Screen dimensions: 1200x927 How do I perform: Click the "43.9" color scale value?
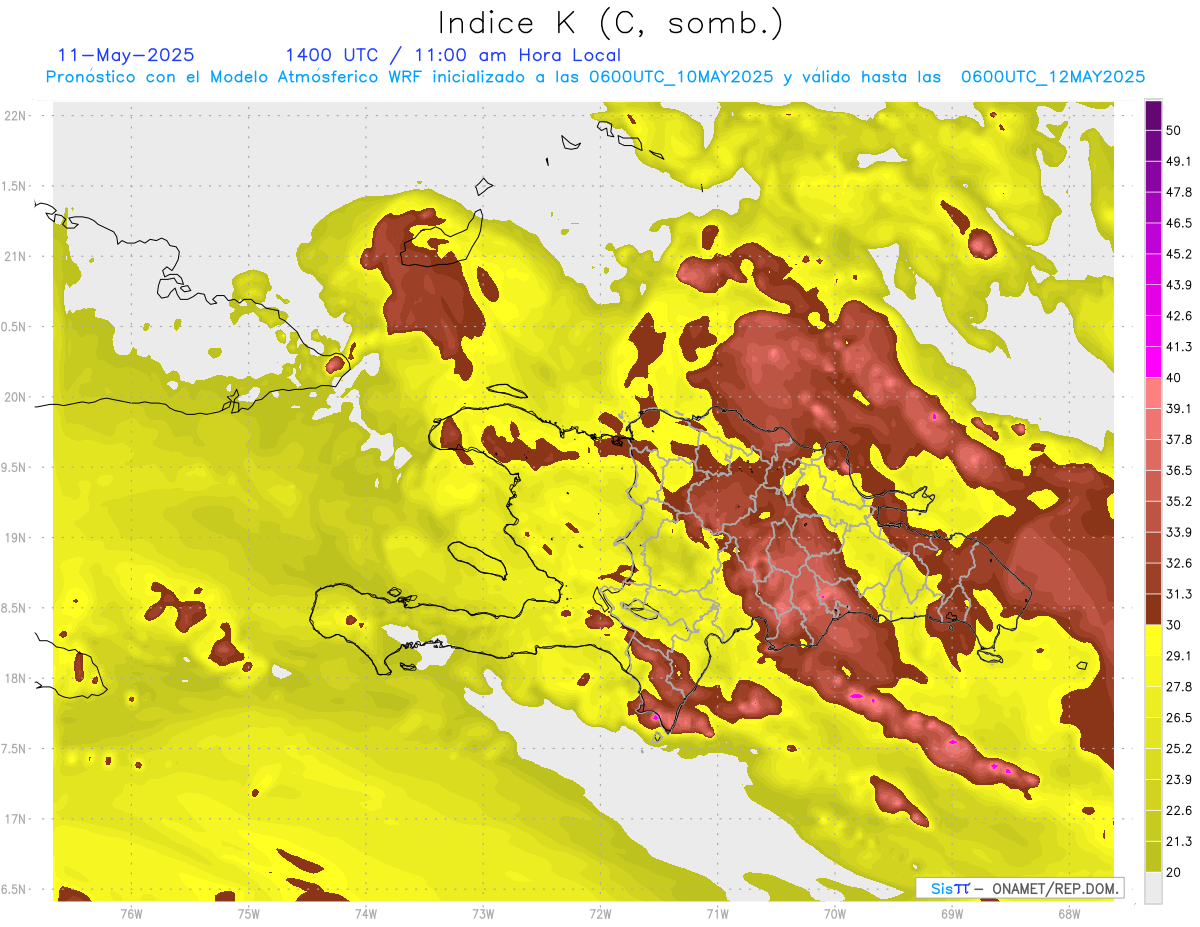pos(1178,285)
